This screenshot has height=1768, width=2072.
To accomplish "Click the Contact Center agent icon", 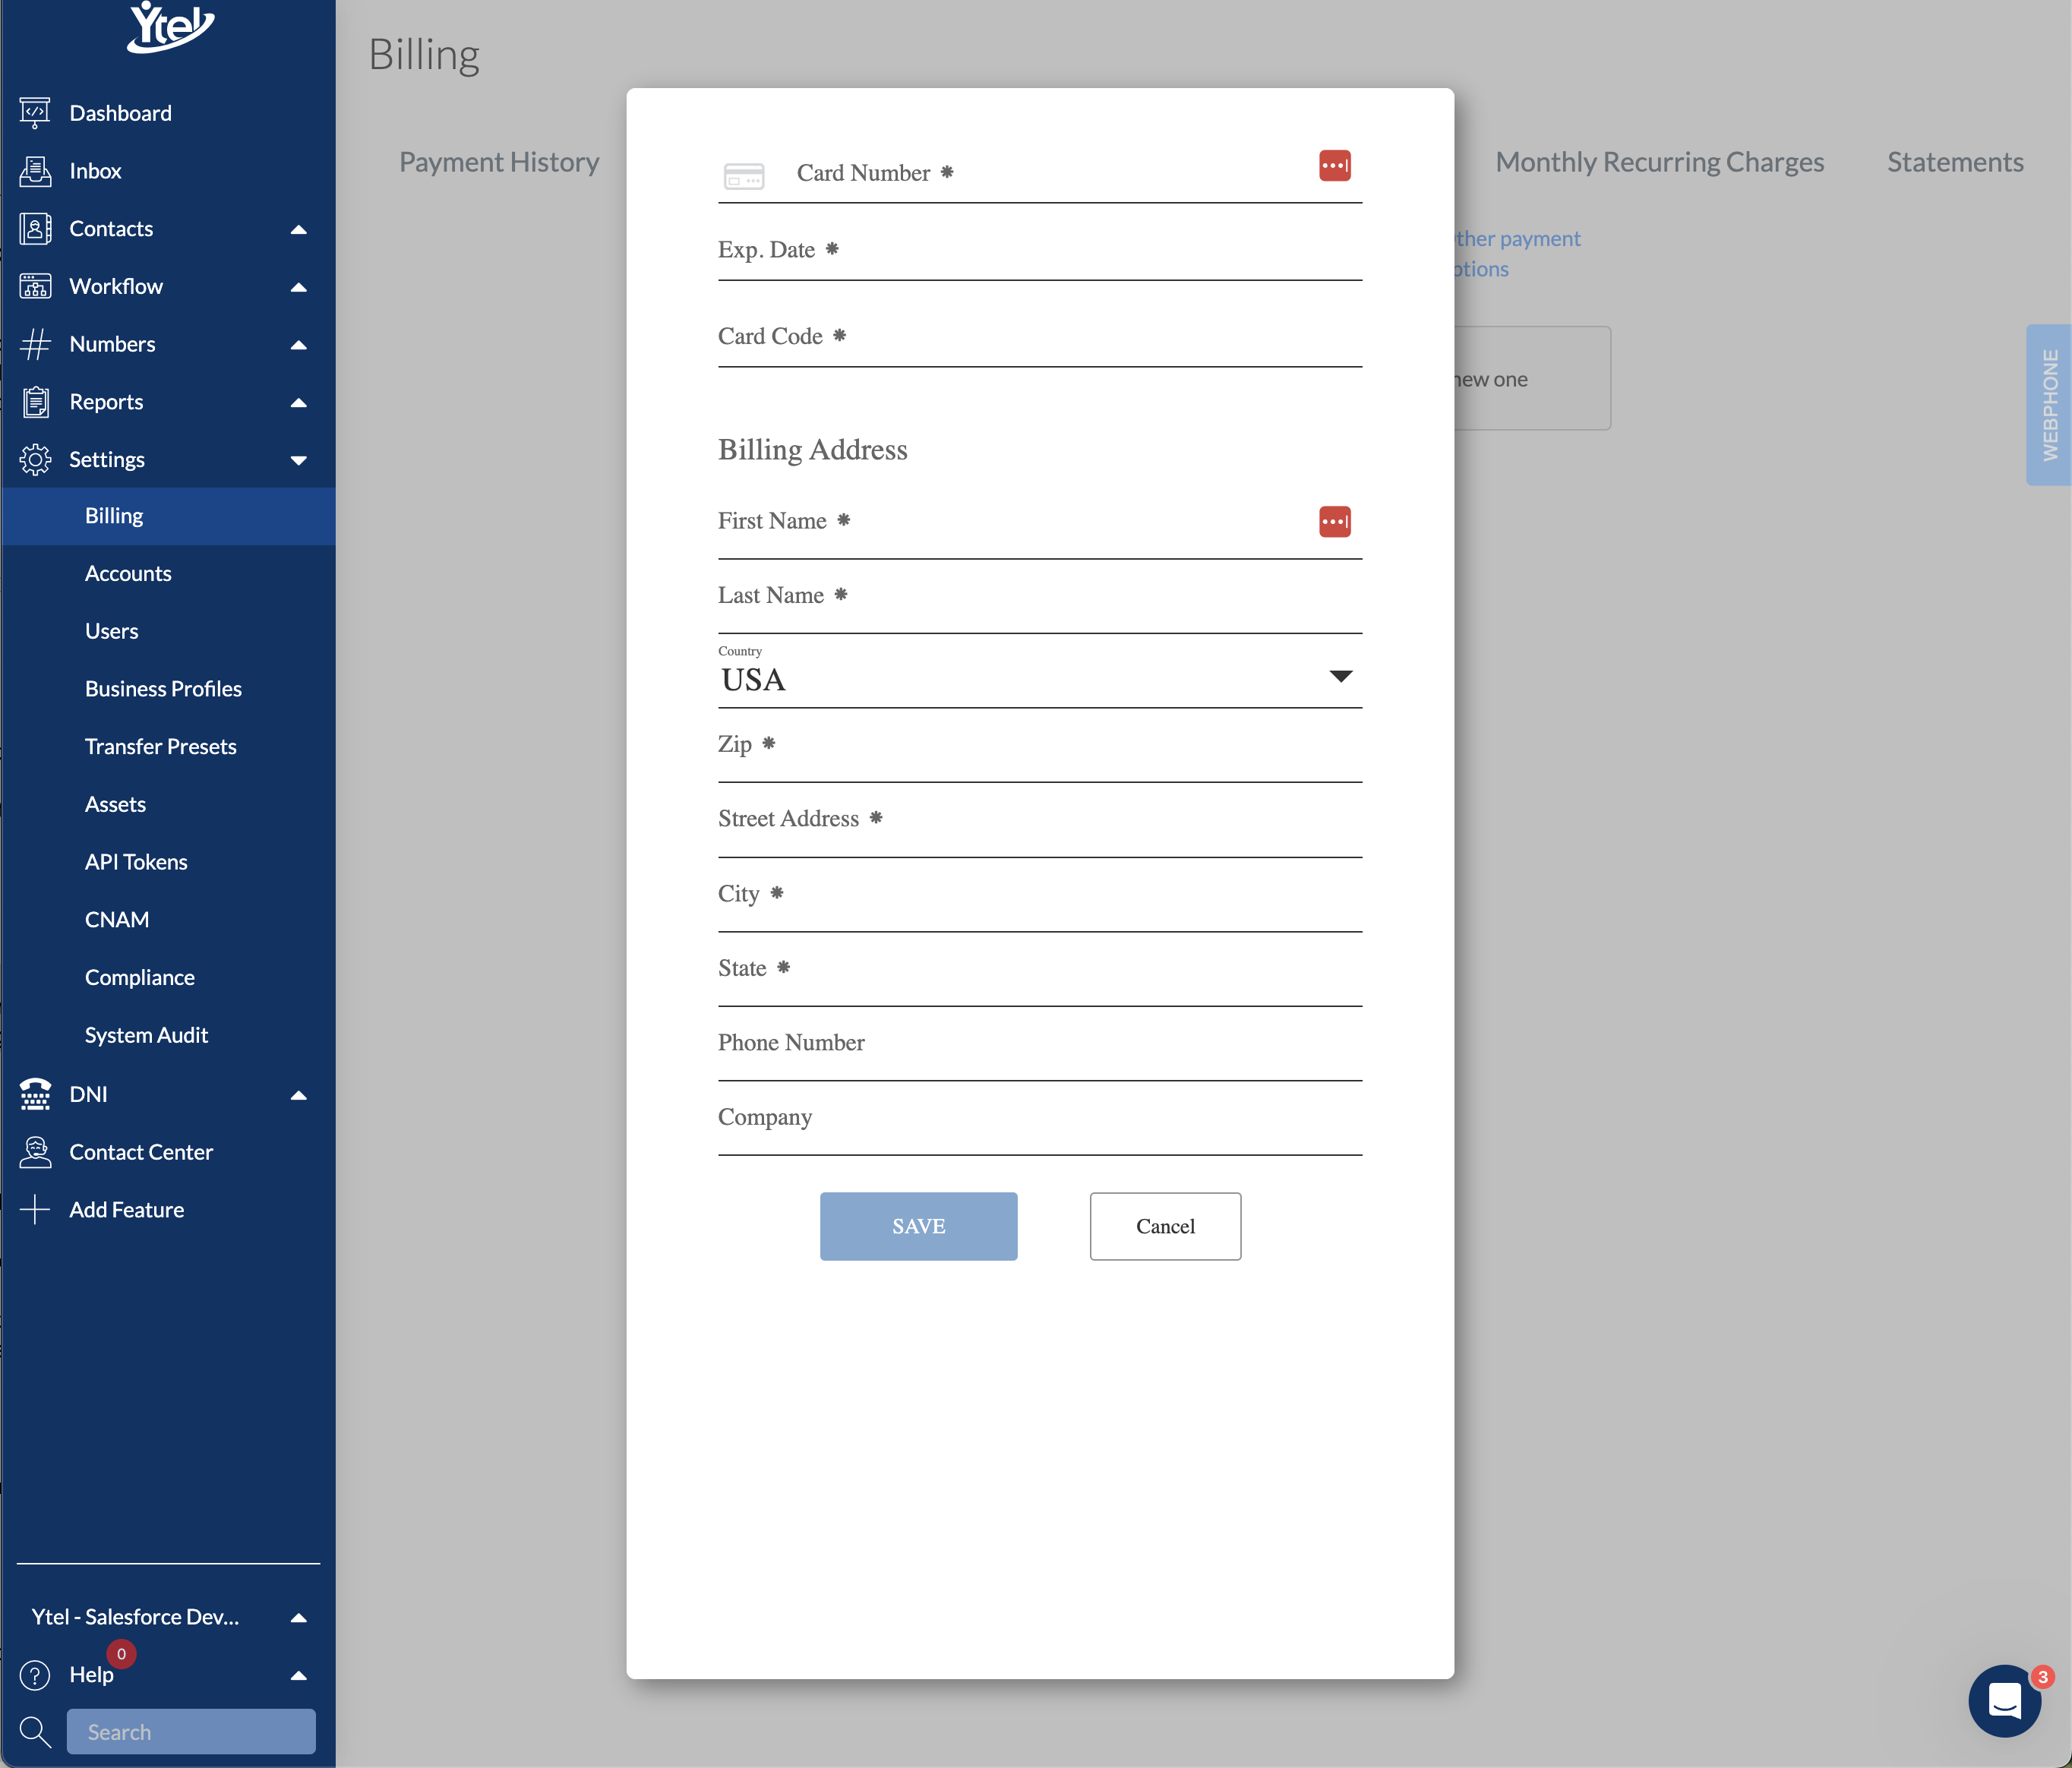I will (x=35, y=1152).
